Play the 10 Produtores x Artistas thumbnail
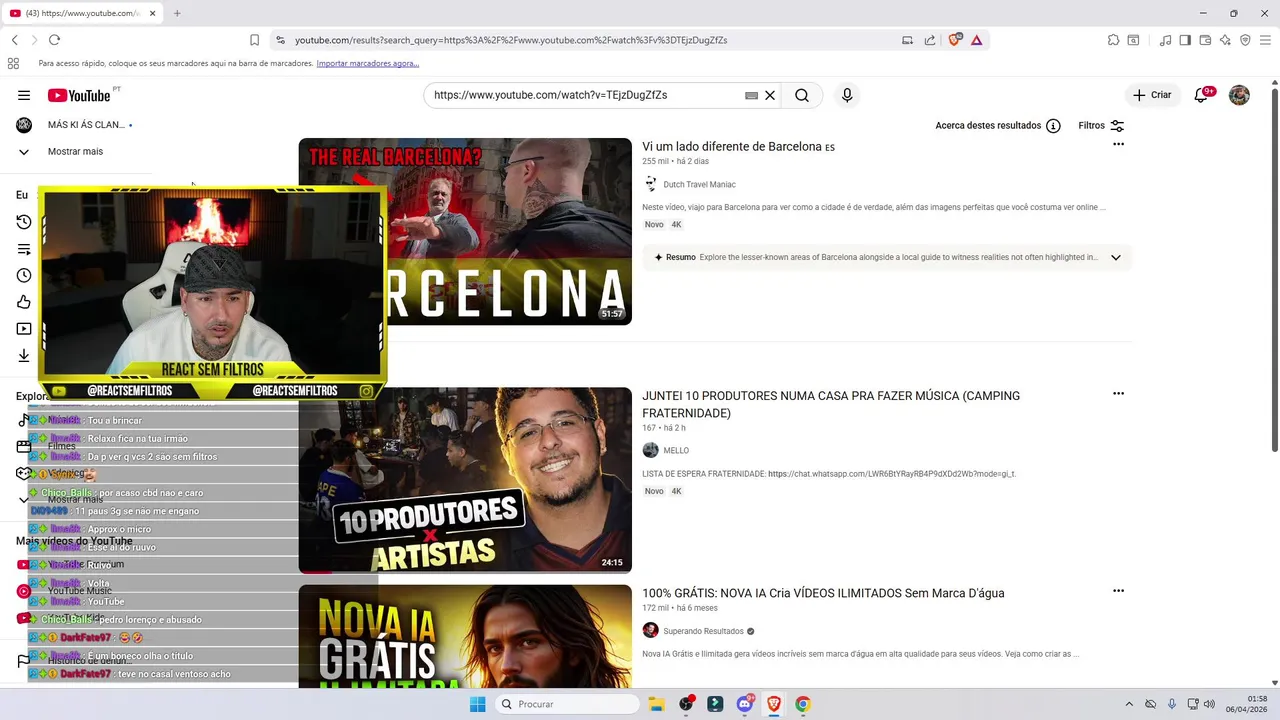The width and height of the screenshot is (1280, 720). (465, 480)
